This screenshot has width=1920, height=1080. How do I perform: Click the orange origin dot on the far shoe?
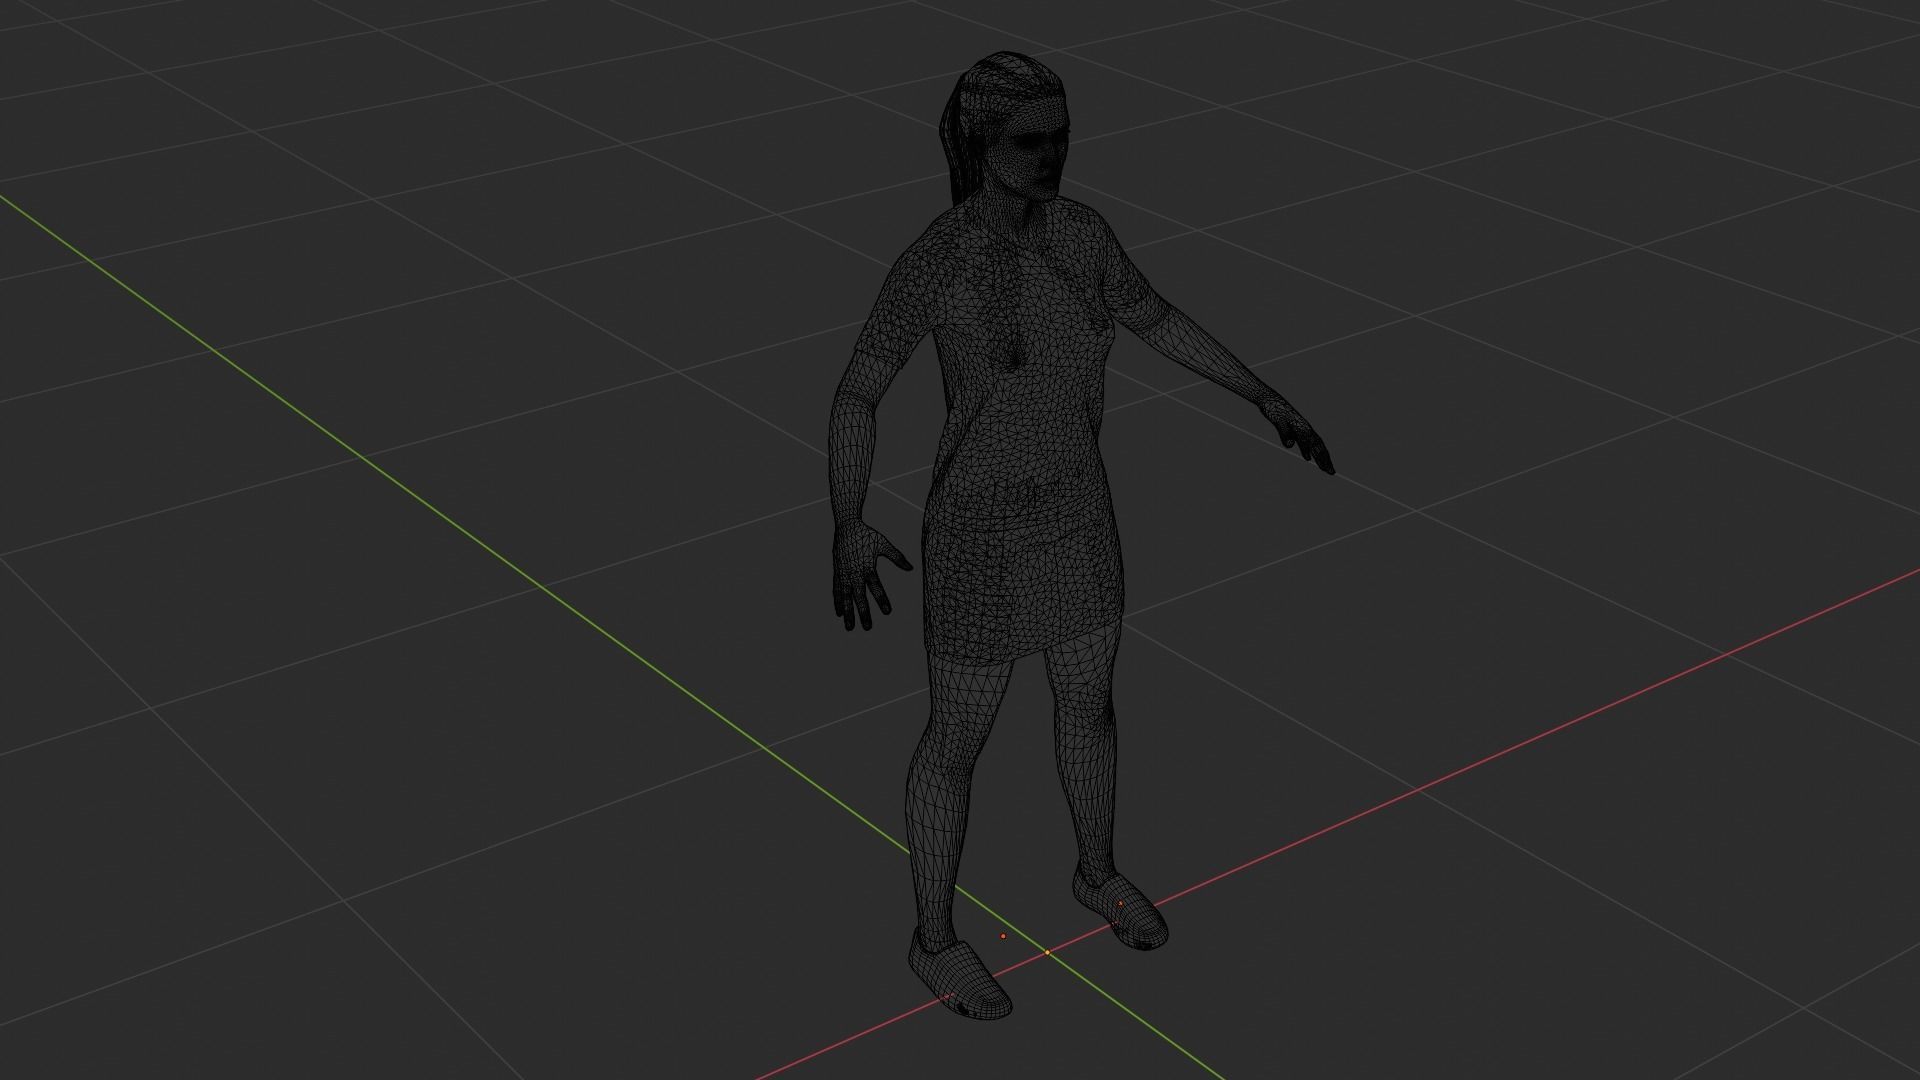1120,904
